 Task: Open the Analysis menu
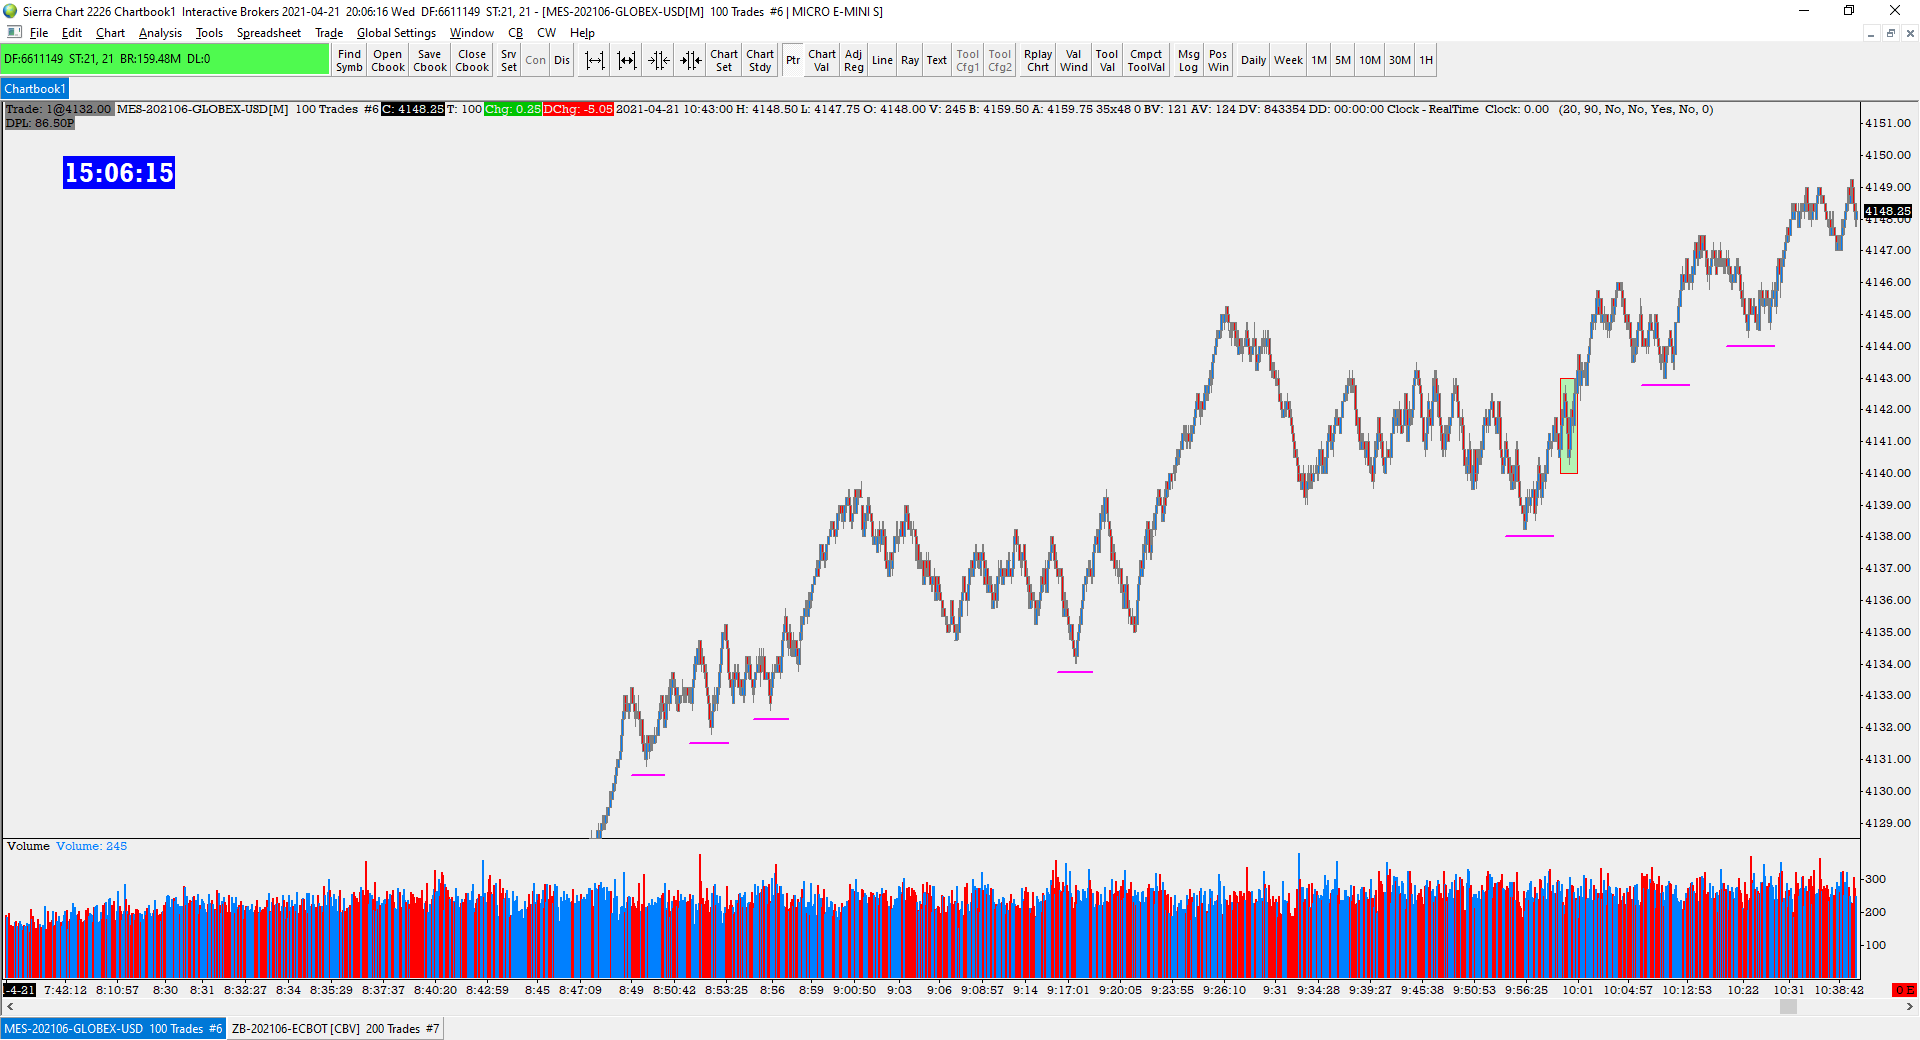160,33
